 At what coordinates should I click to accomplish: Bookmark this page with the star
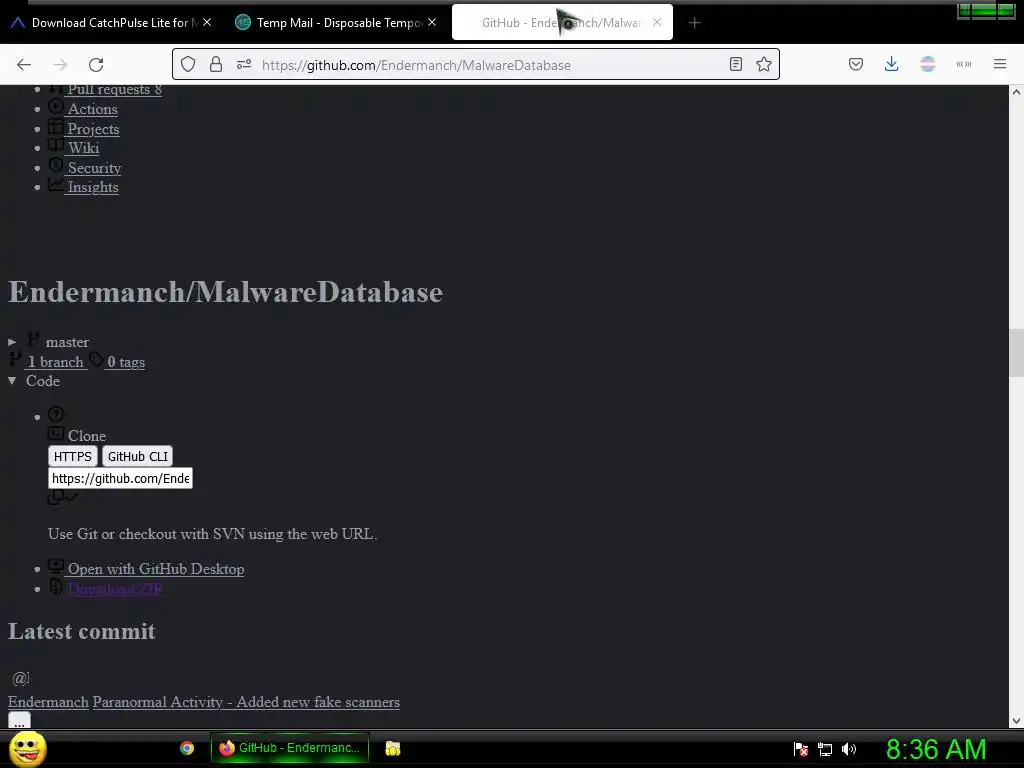point(764,64)
